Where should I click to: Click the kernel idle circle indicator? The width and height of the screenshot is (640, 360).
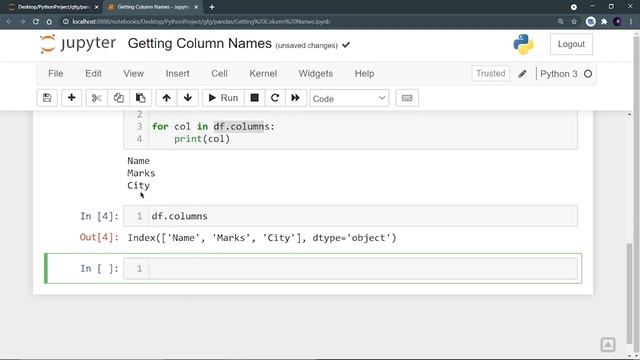point(588,74)
